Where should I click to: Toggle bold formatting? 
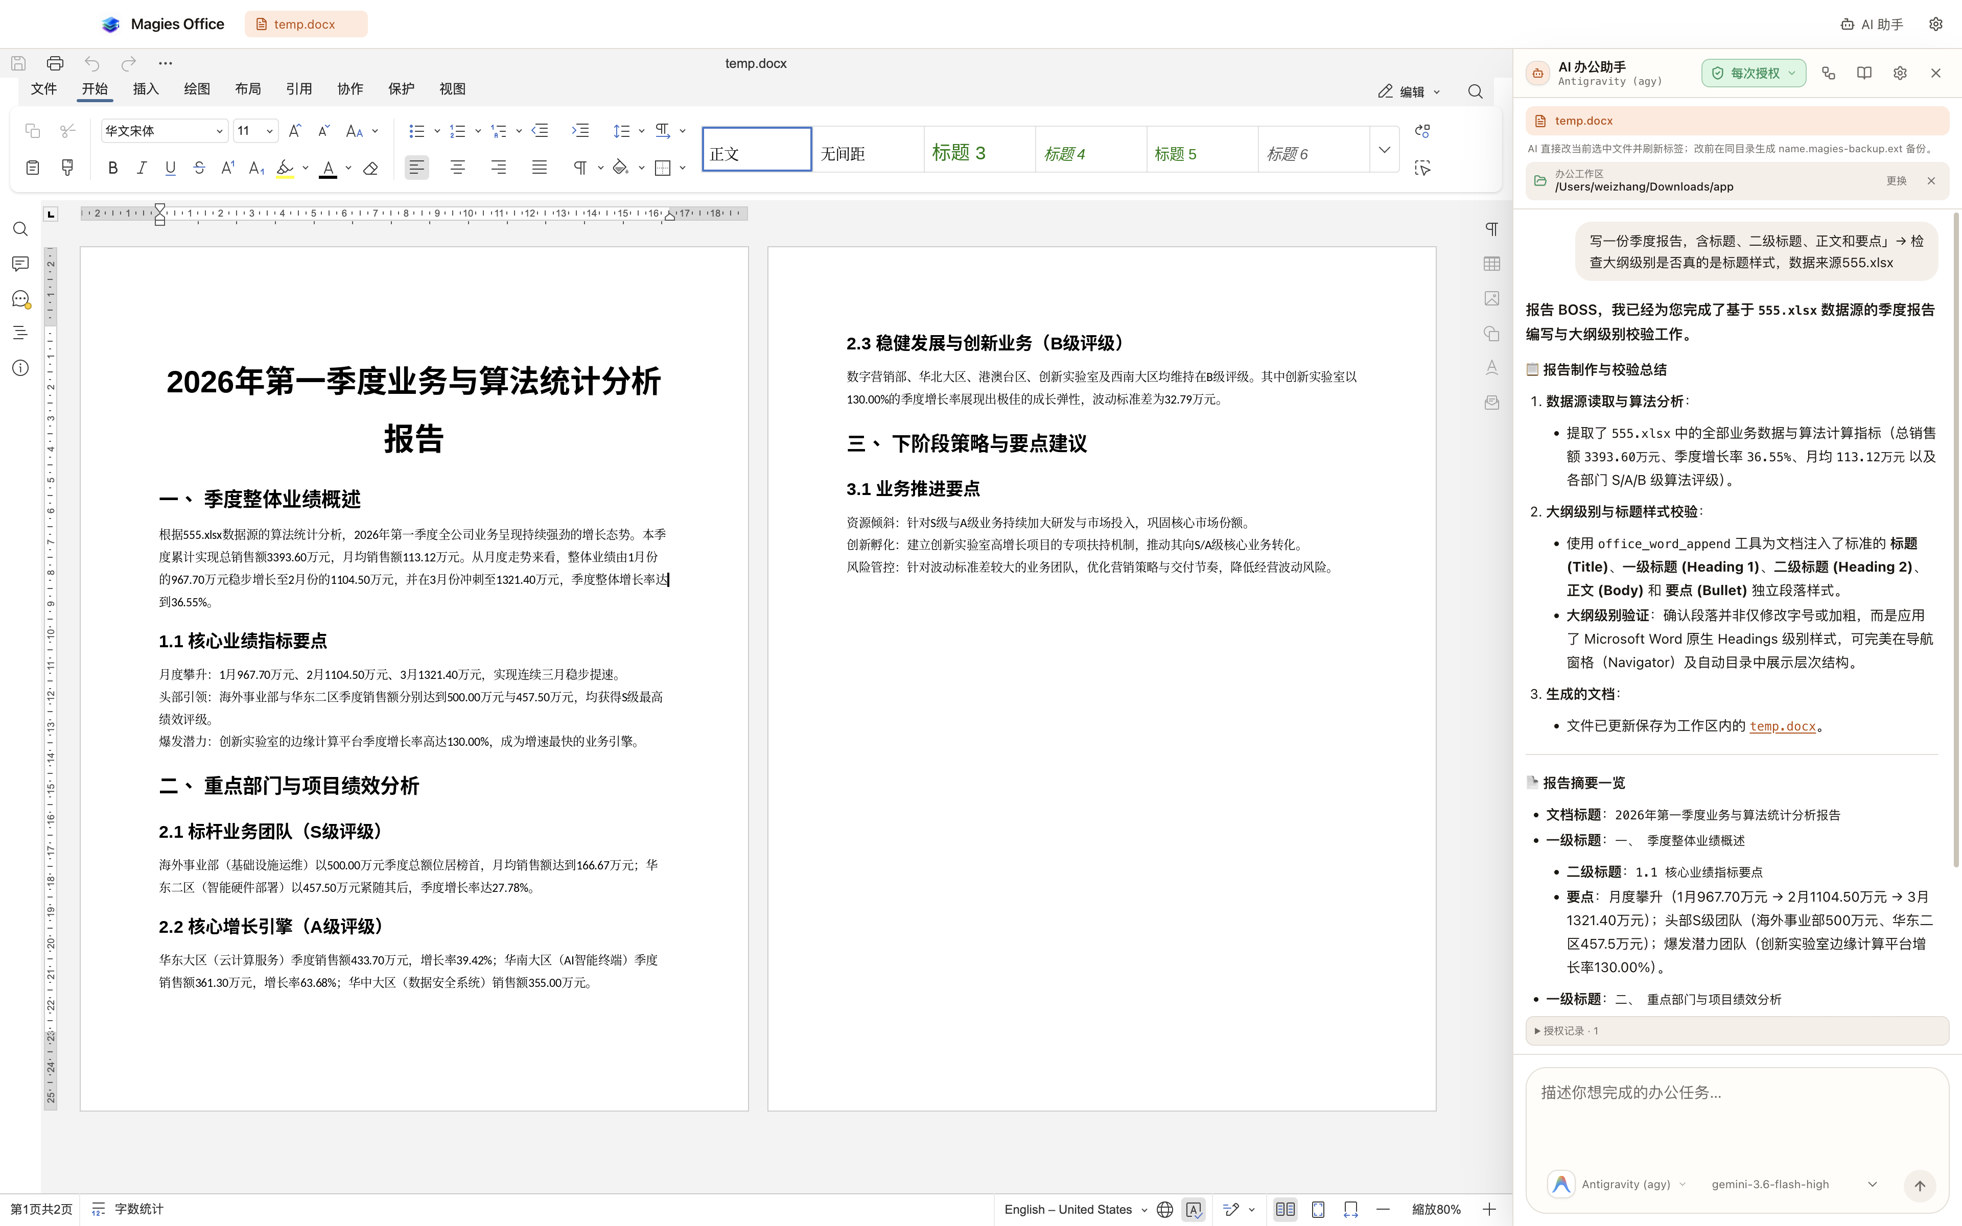point(113,168)
